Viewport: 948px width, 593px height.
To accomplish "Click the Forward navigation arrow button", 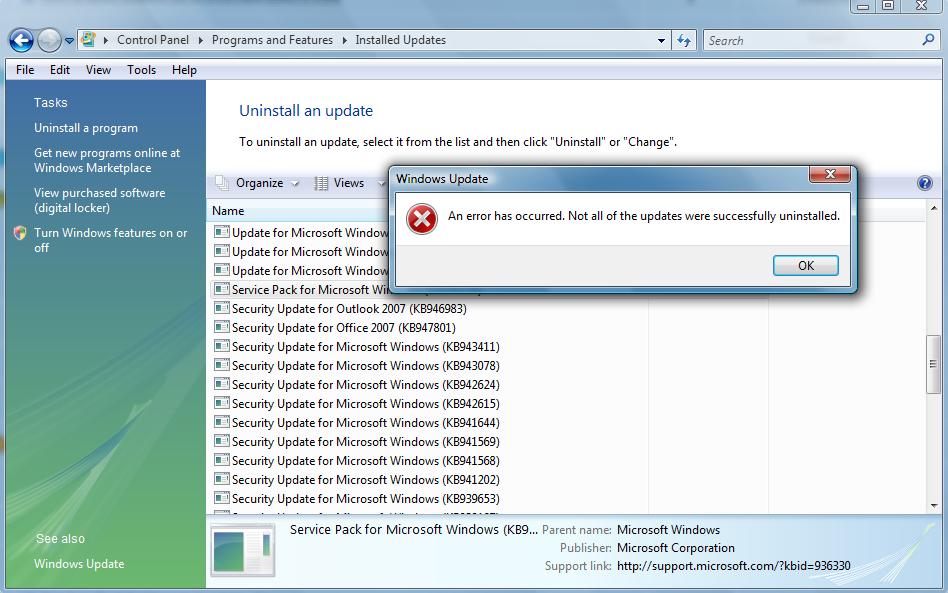I will pos(49,41).
